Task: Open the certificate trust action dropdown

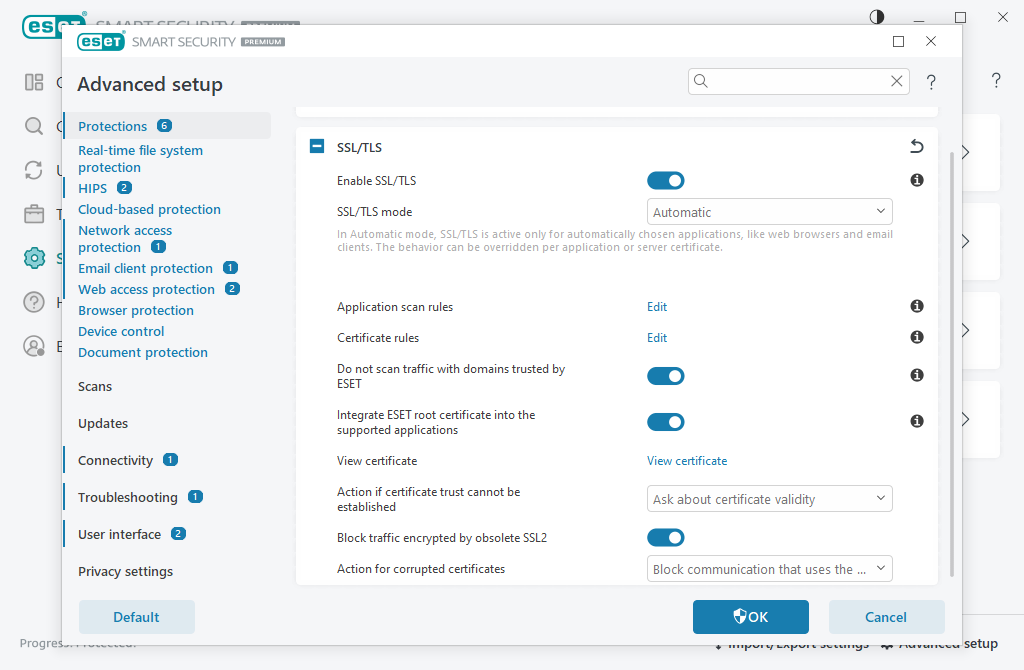Action: coord(769,499)
